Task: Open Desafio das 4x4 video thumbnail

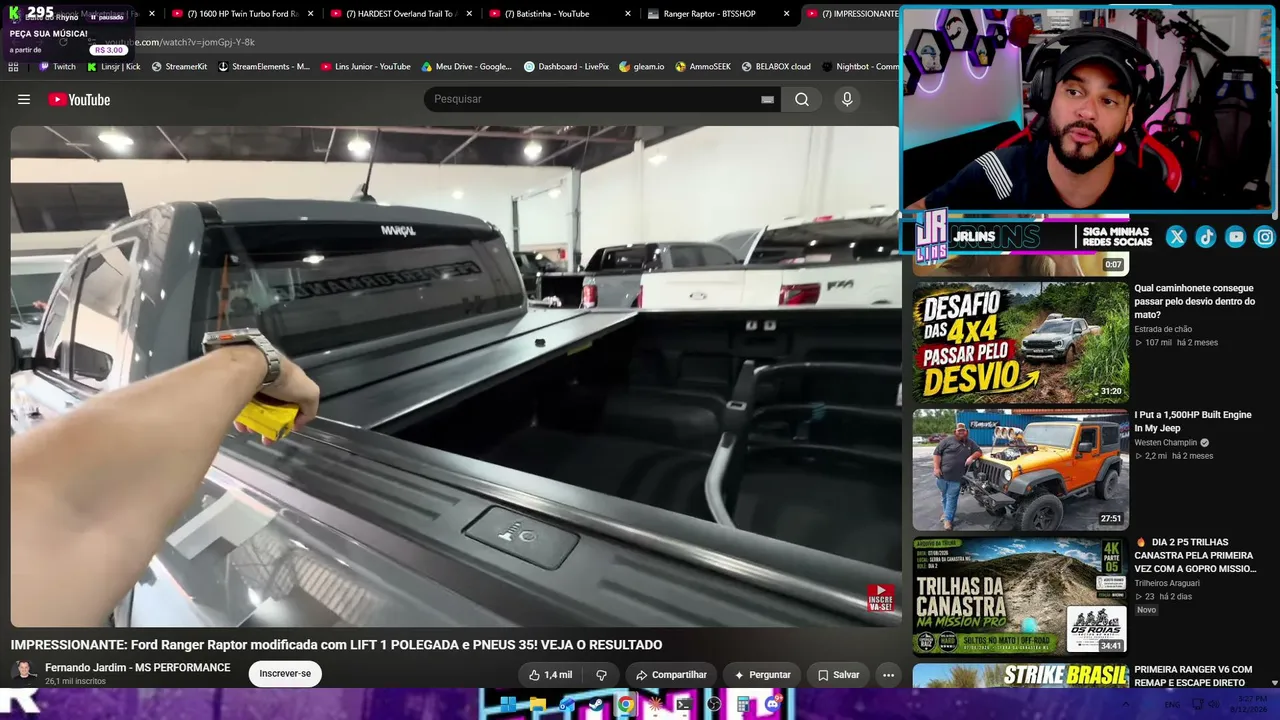Action: click(1020, 342)
